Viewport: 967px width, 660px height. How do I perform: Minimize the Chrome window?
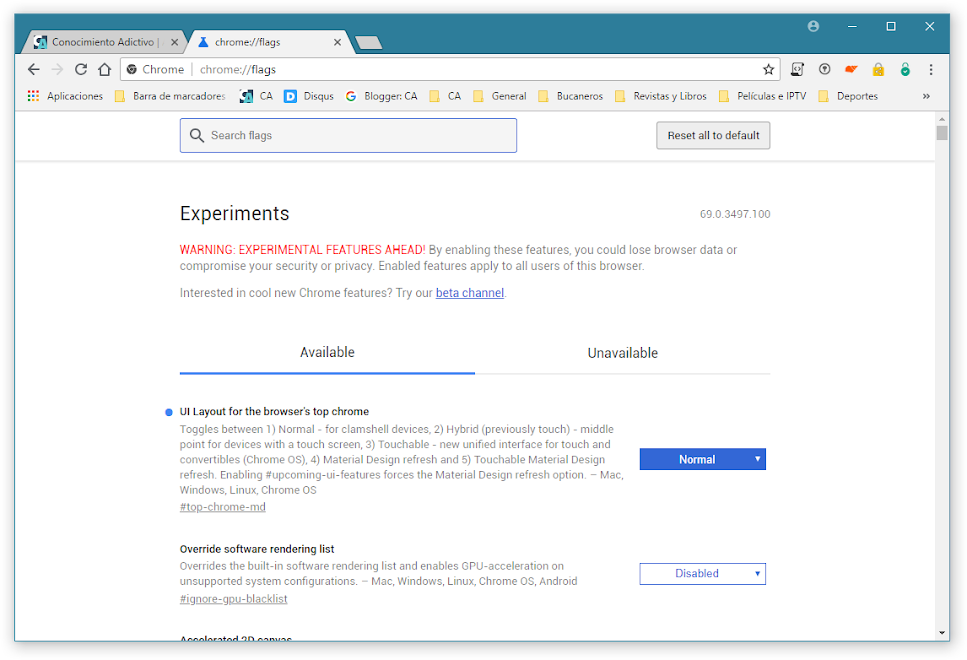pyautogui.click(x=852, y=26)
